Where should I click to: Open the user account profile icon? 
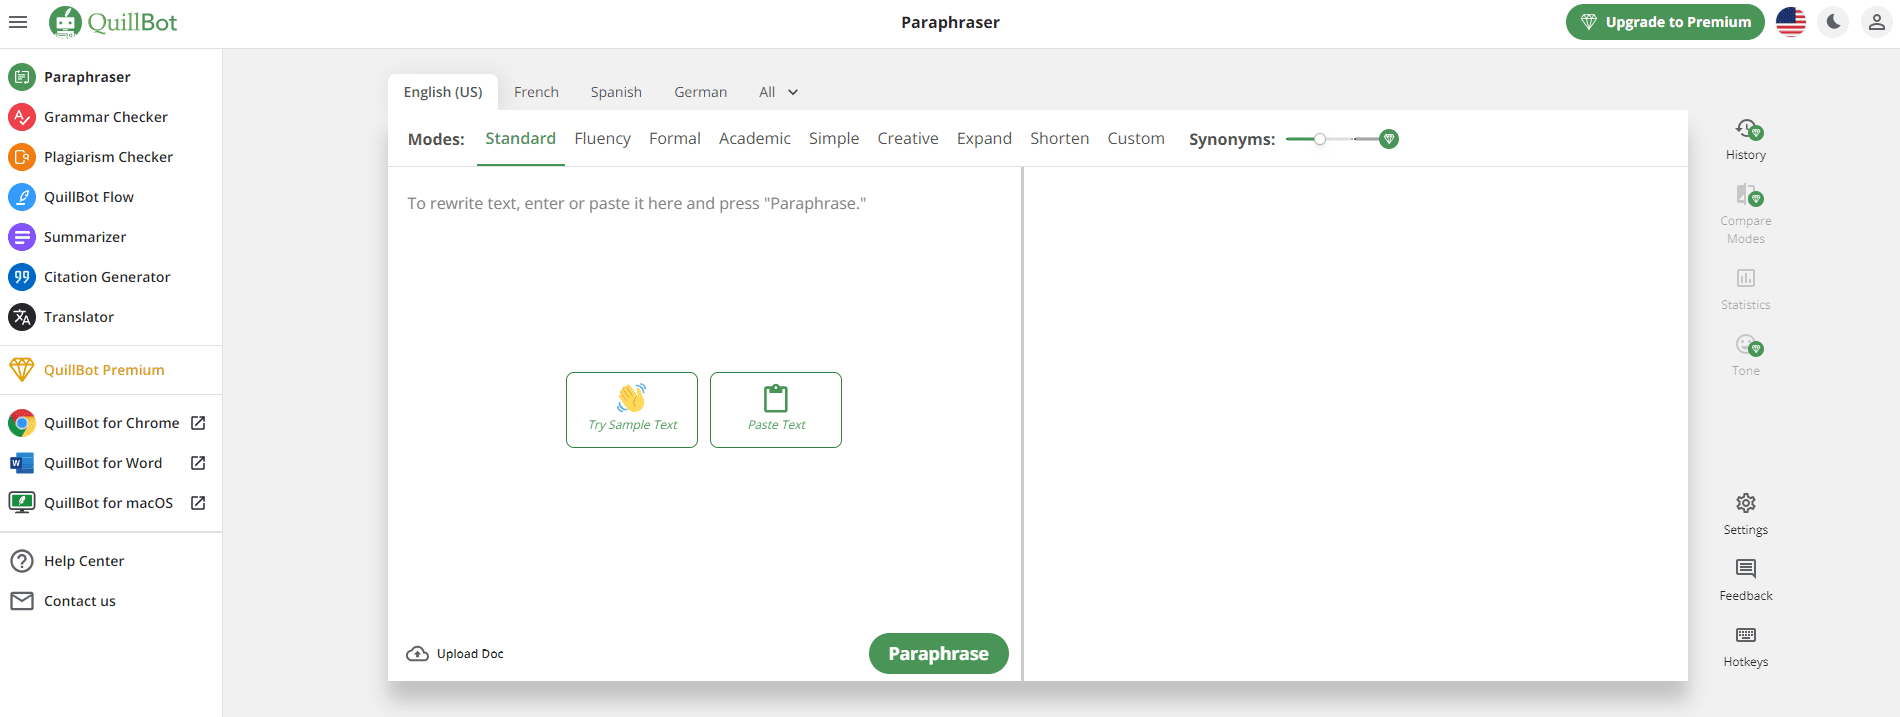tap(1876, 22)
